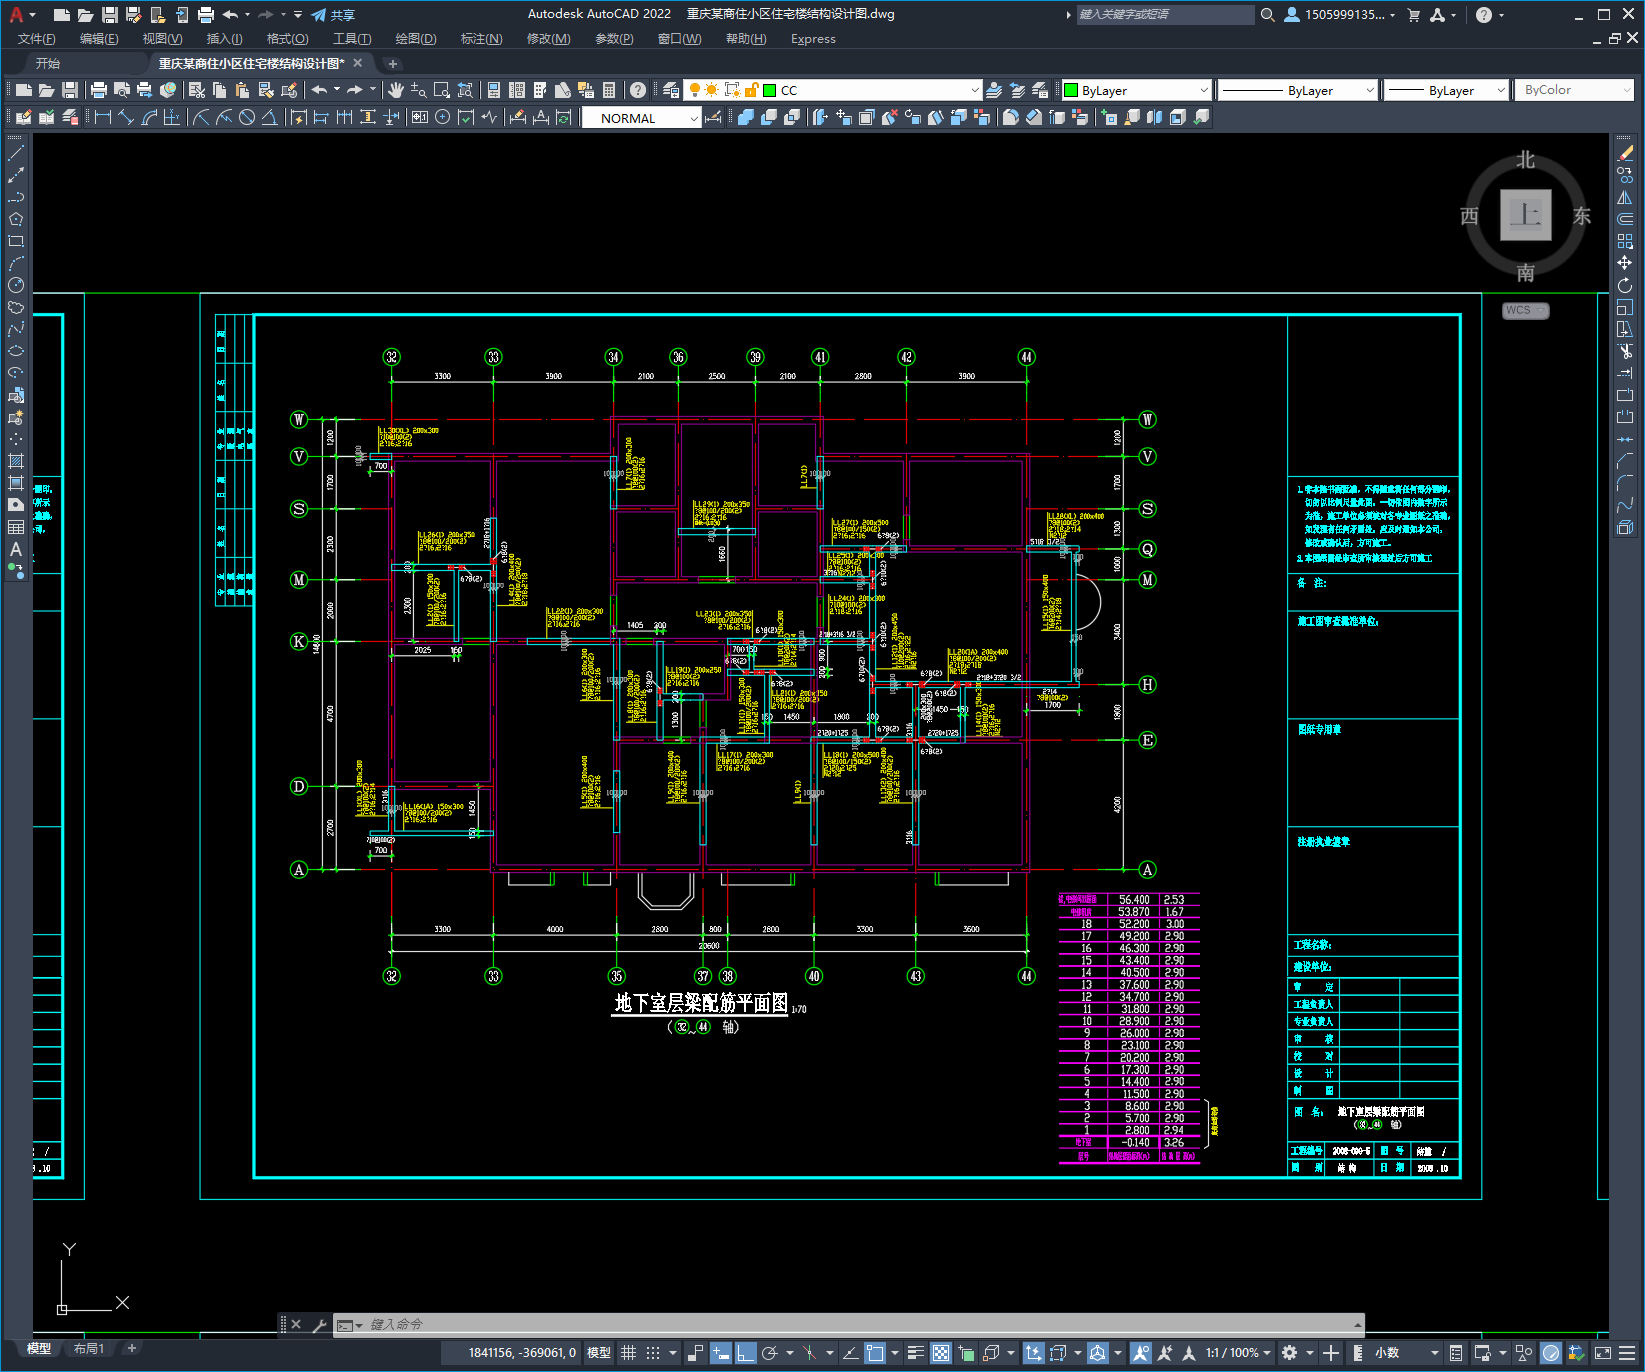Toggle polar tracking in status bar
This screenshot has width=1645, height=1372.
[770, 1353]
